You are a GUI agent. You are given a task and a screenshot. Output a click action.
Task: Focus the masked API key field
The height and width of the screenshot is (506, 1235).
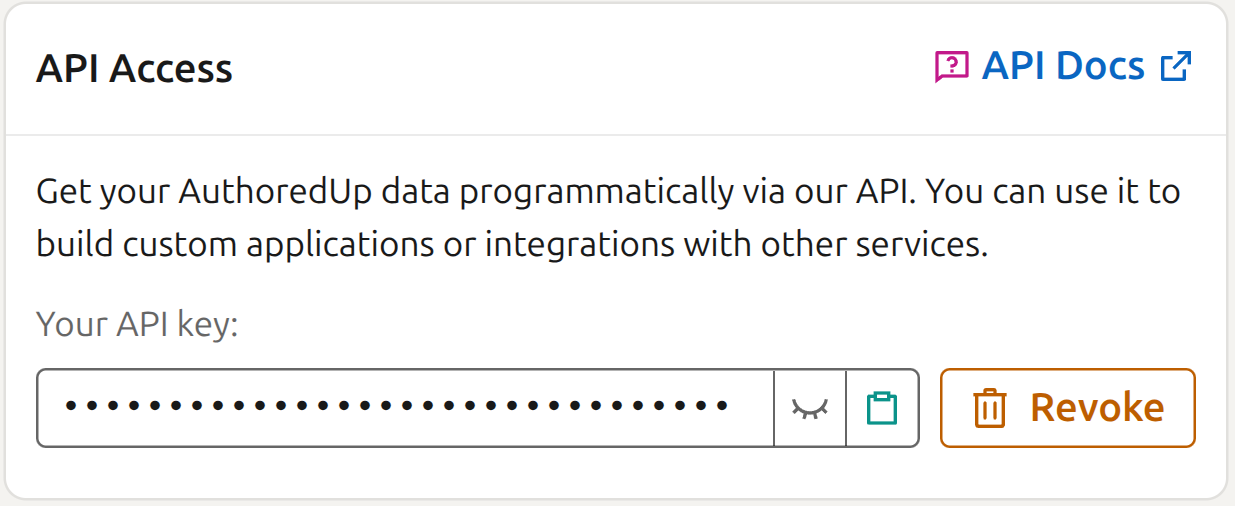coord(405,408)
